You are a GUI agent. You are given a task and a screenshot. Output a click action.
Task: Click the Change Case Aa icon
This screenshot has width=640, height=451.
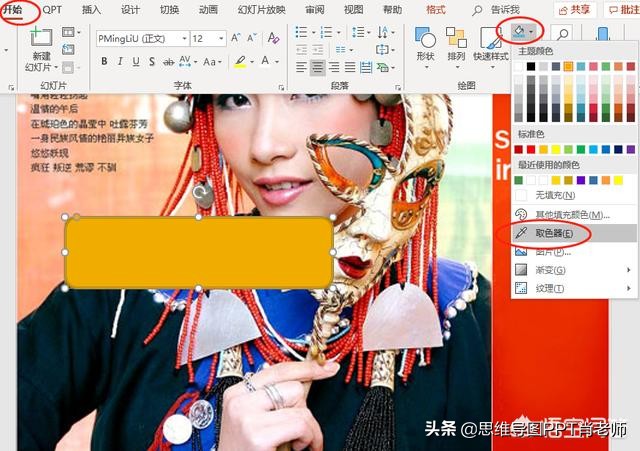[210, 62]
